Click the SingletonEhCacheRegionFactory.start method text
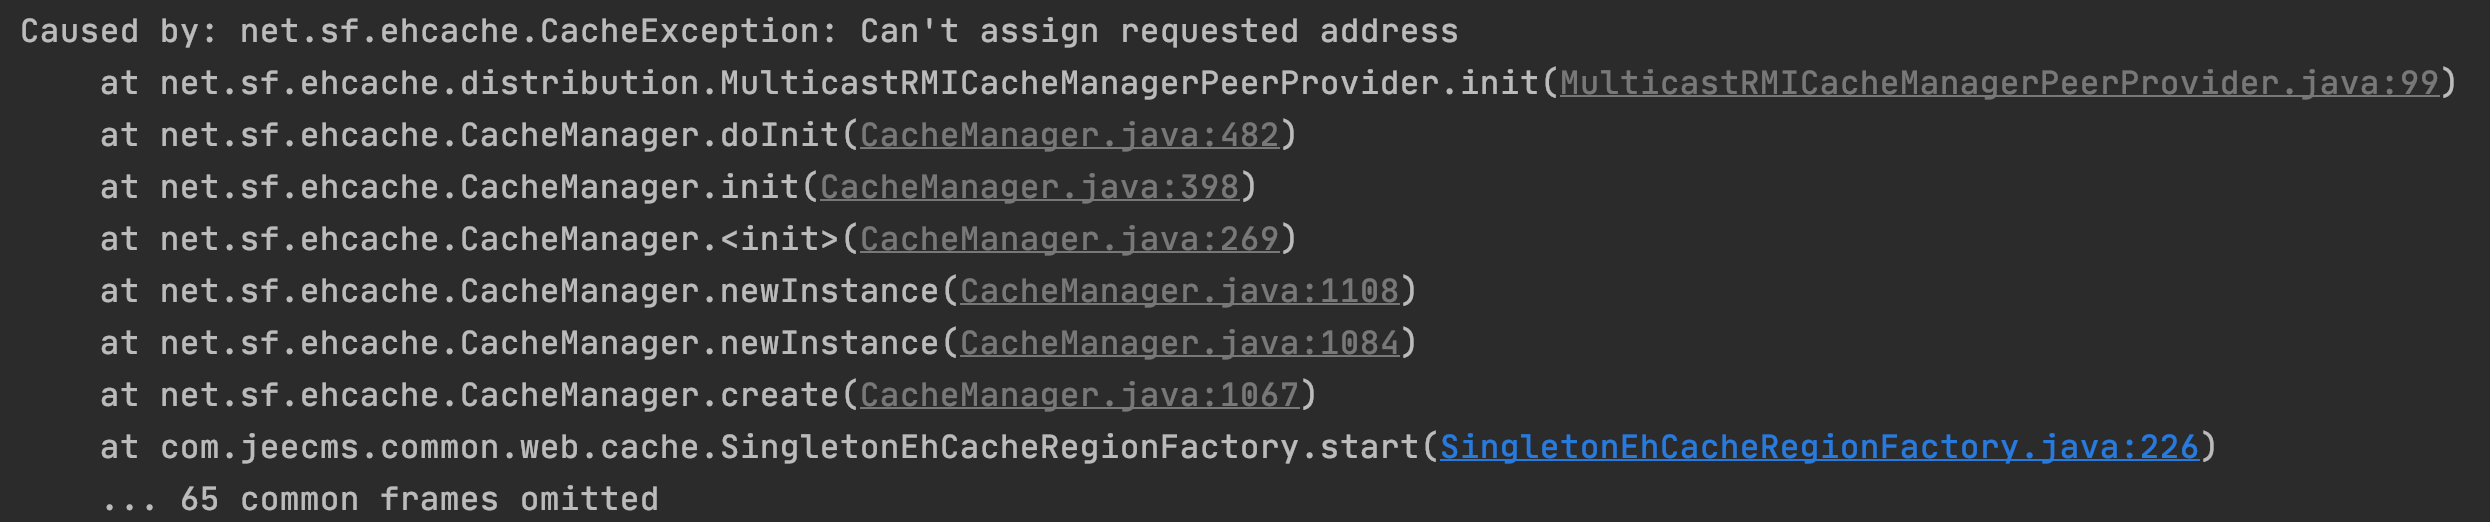 1070,447
